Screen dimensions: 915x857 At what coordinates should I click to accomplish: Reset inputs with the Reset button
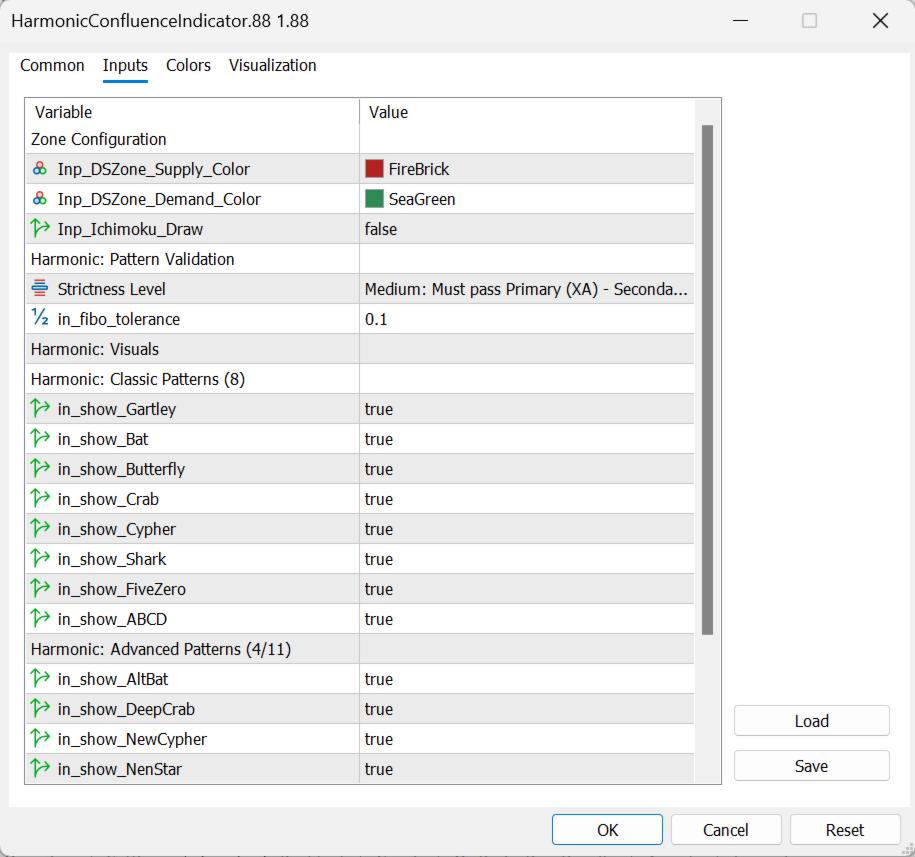click(844, 830)
